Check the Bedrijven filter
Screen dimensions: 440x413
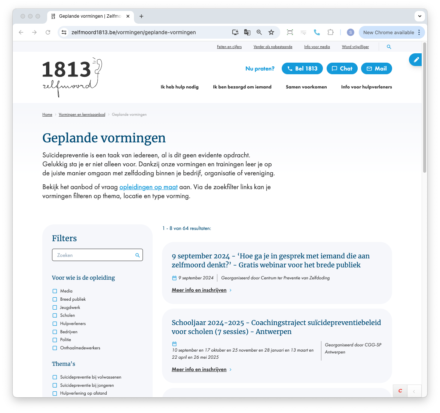click(x=55, y=332)
